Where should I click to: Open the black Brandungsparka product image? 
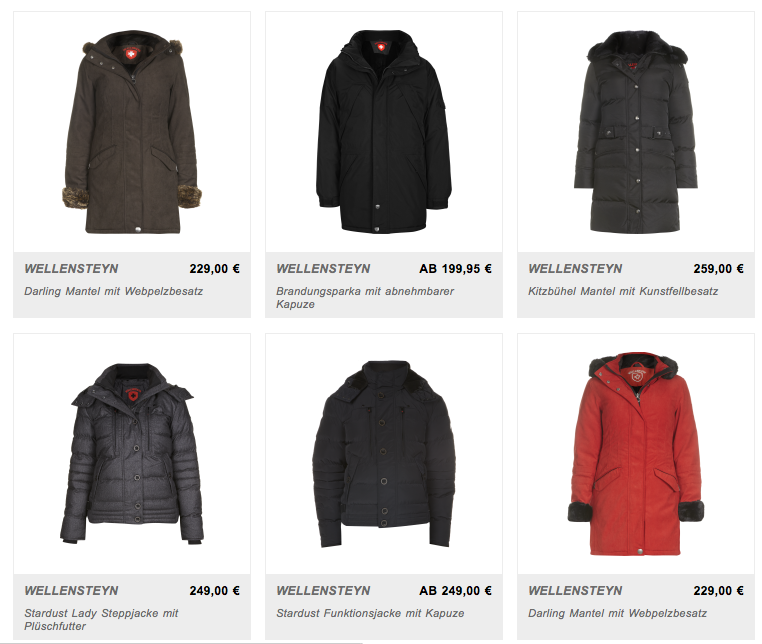[384, 132]
